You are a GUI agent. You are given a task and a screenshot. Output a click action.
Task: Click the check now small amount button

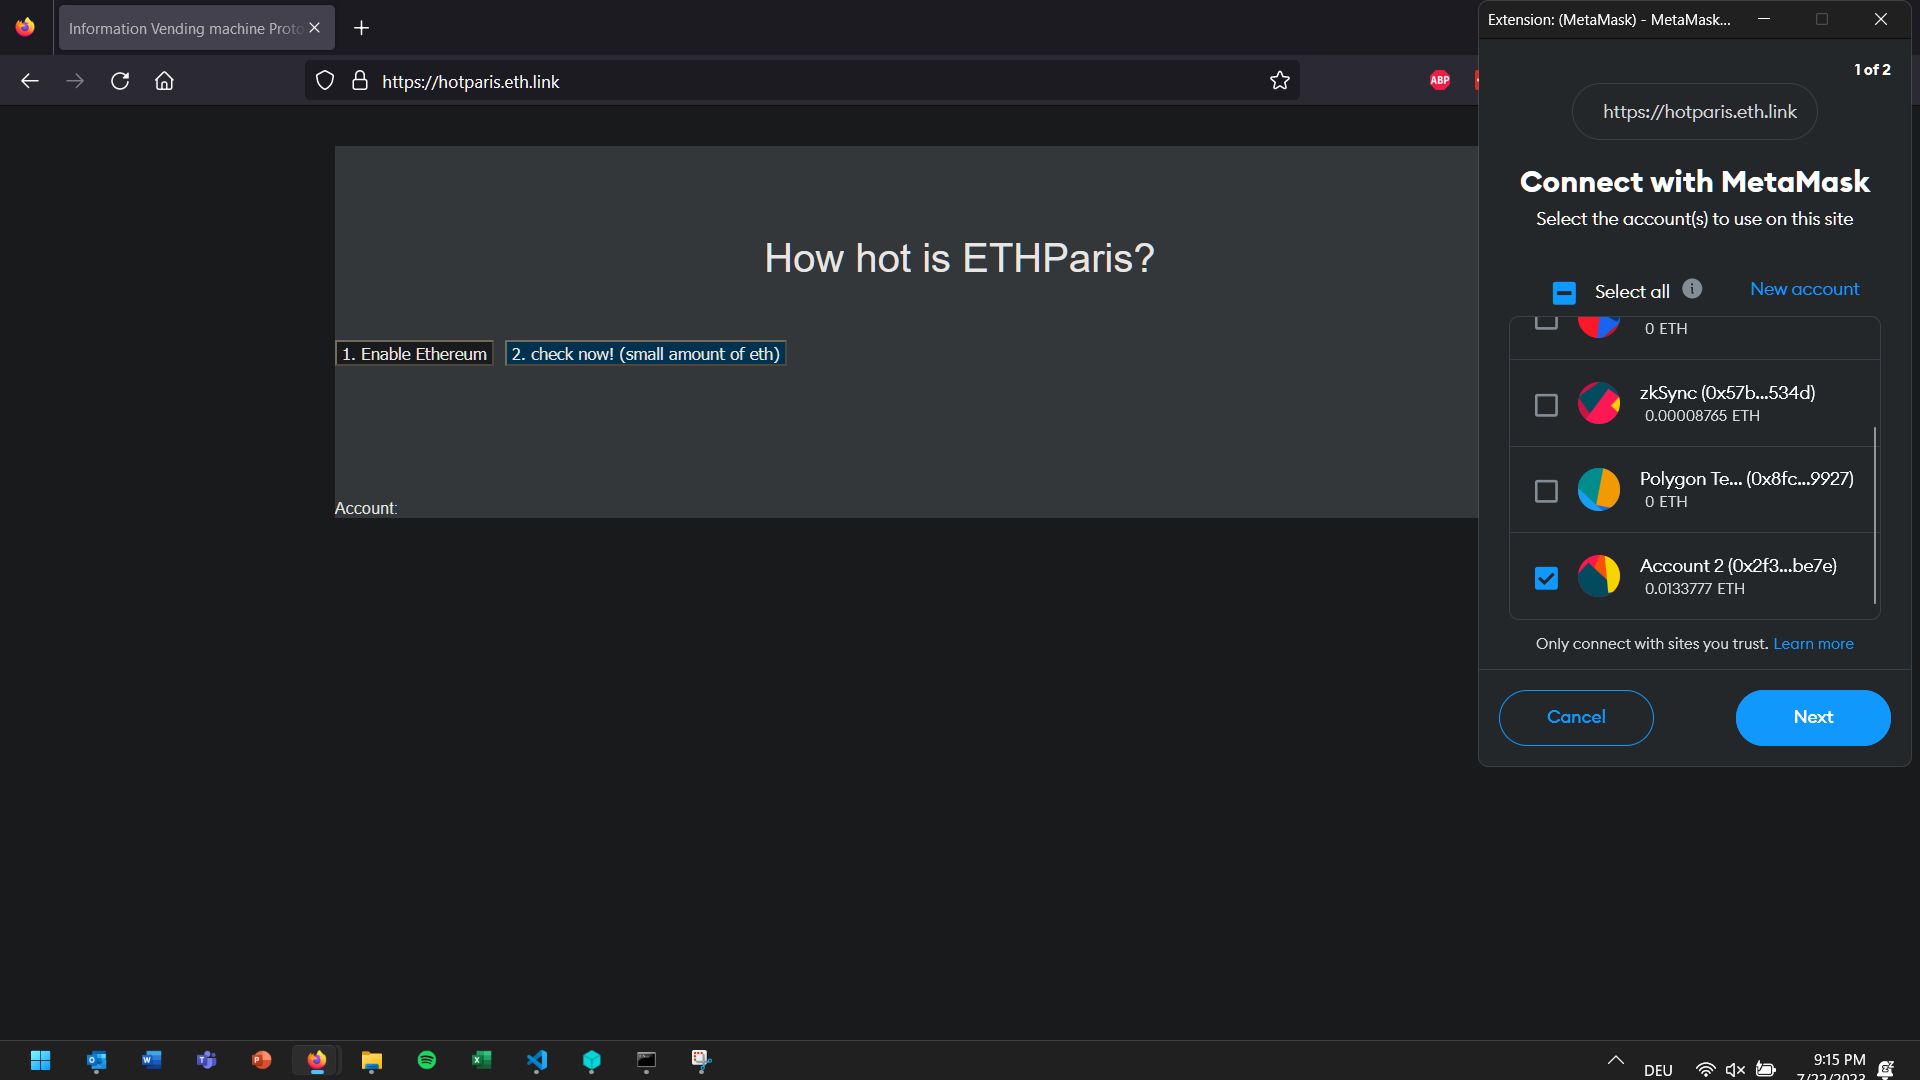point(644,353)
